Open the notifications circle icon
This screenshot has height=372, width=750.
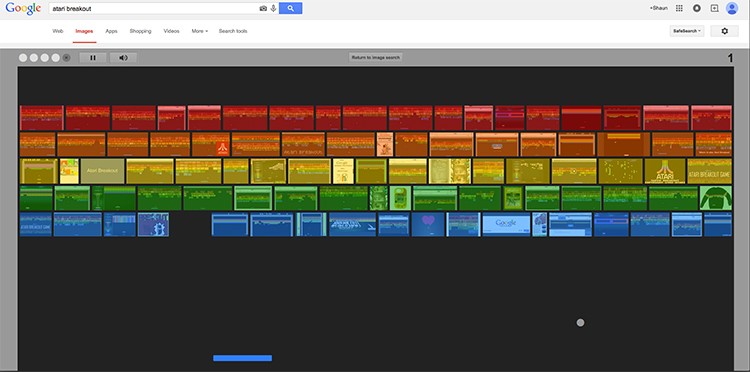(697, 8)
